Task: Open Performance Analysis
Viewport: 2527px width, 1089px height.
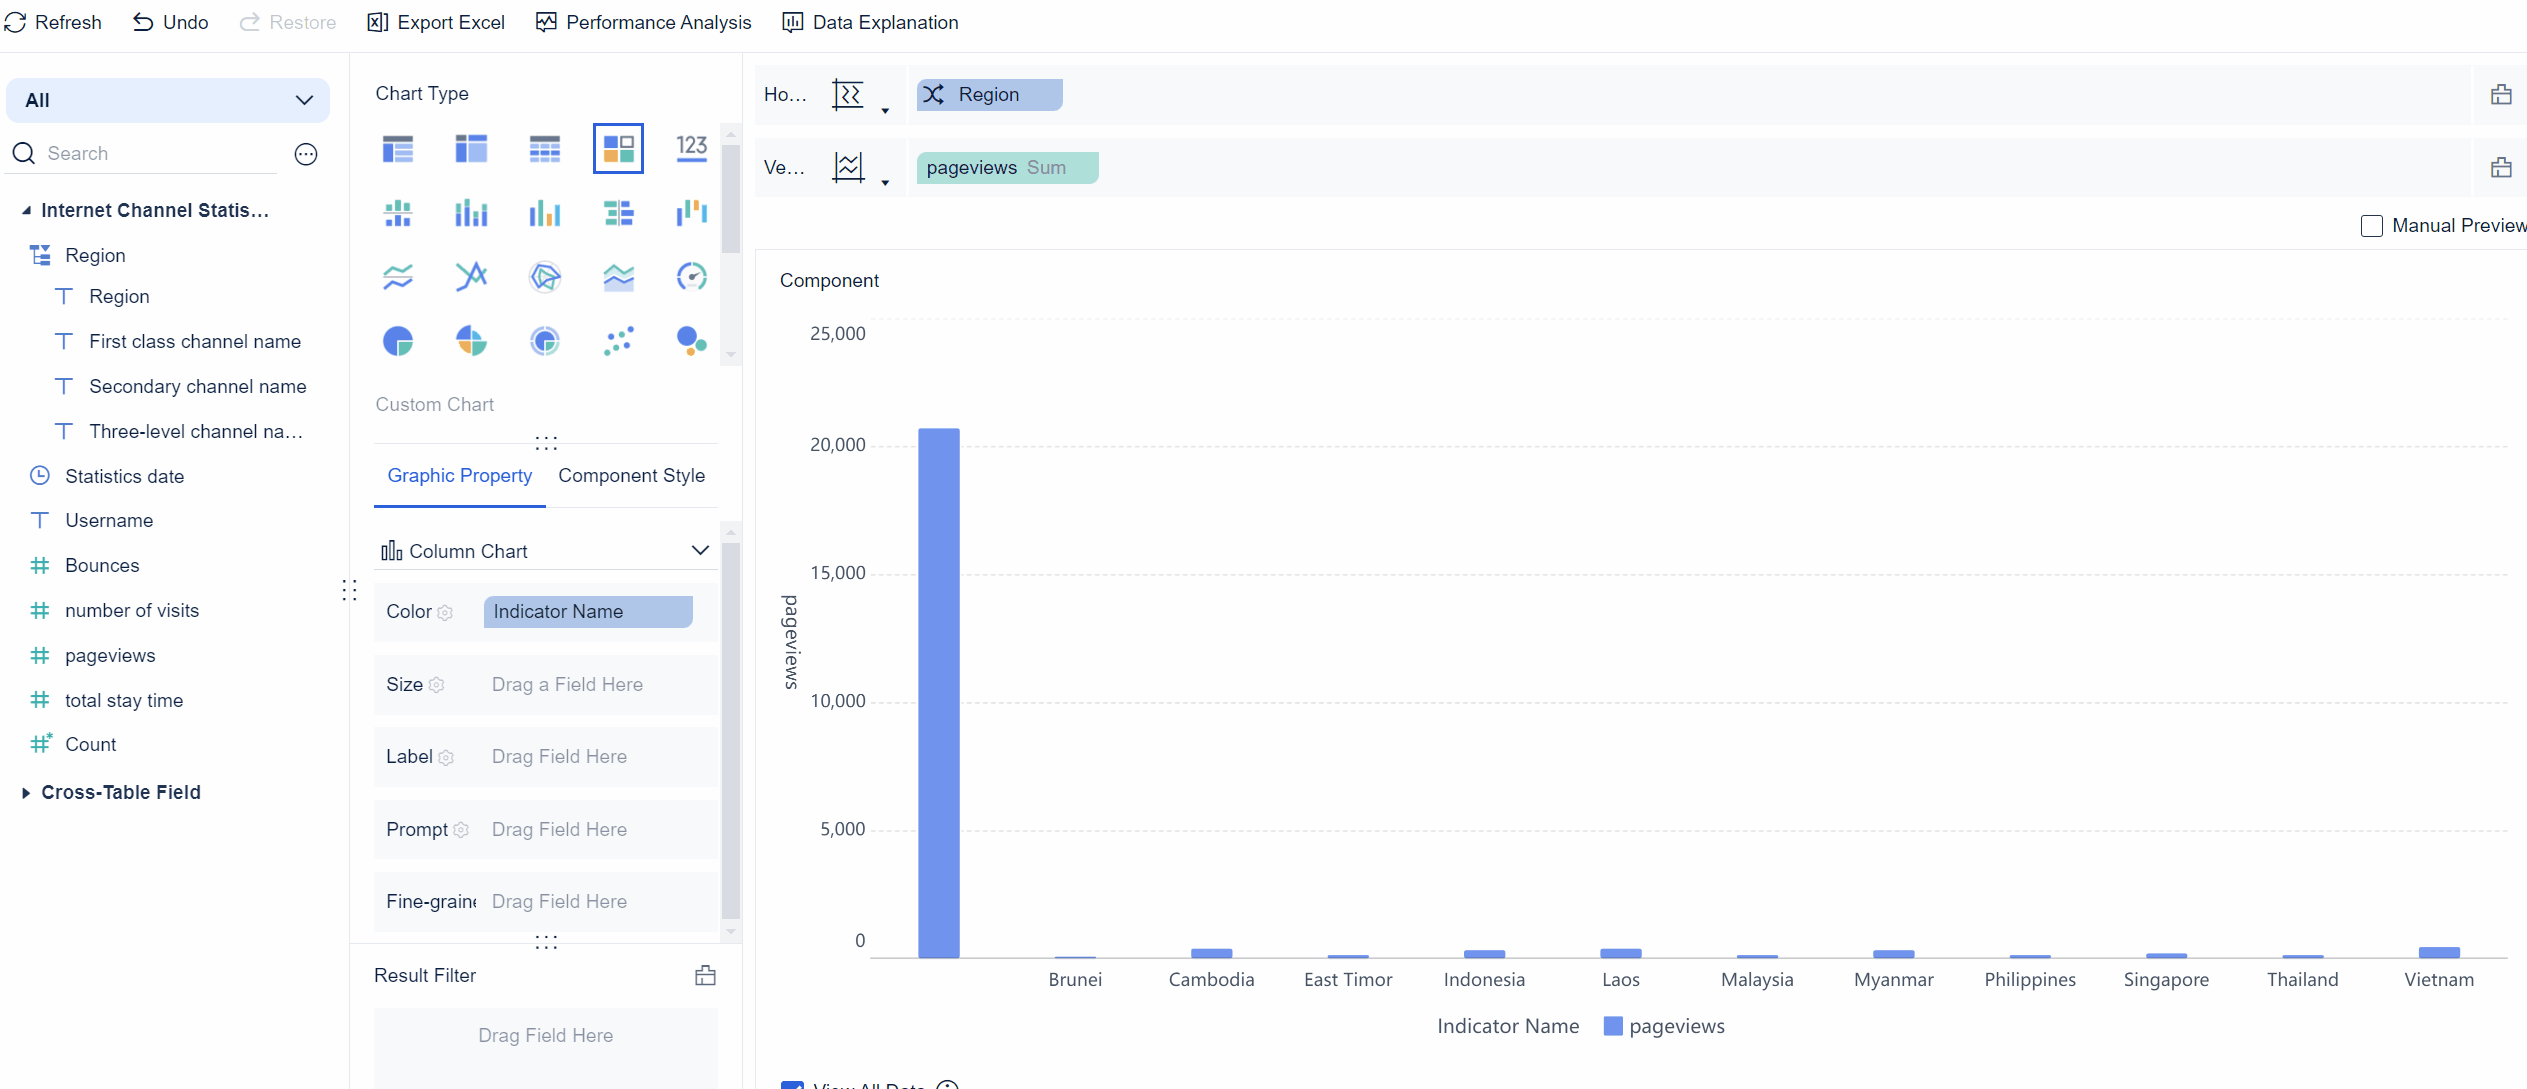Action: (643, 22)
